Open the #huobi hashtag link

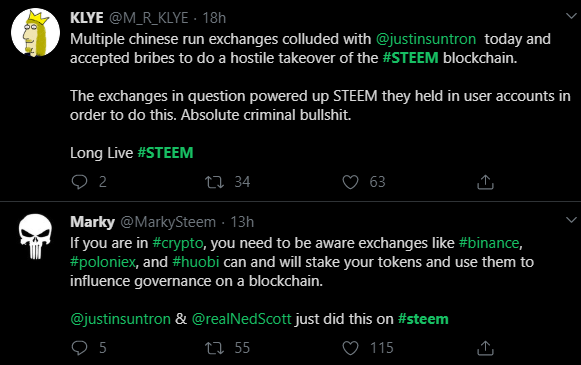point(196,262)
